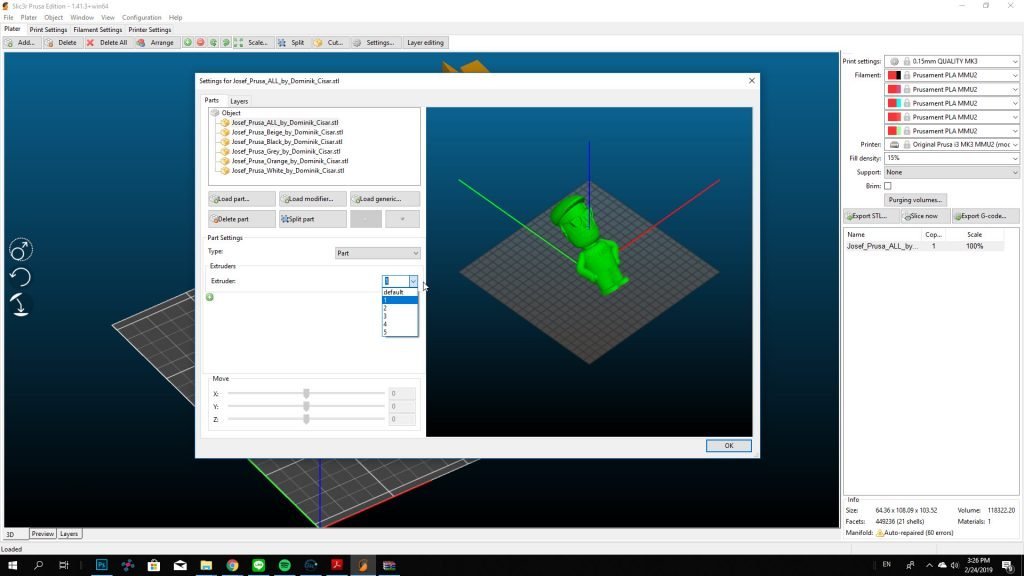1024x576 pixels.
Task: Click the Slice now button
Action: click(924, 216)
